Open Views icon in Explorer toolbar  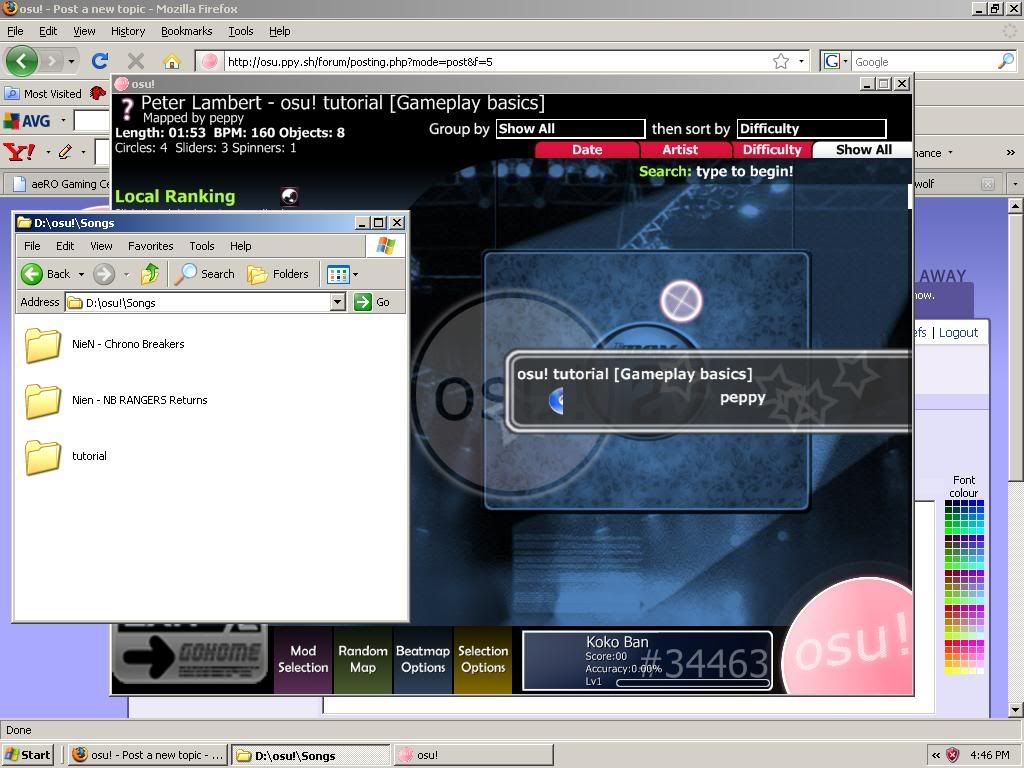point(338,274)
